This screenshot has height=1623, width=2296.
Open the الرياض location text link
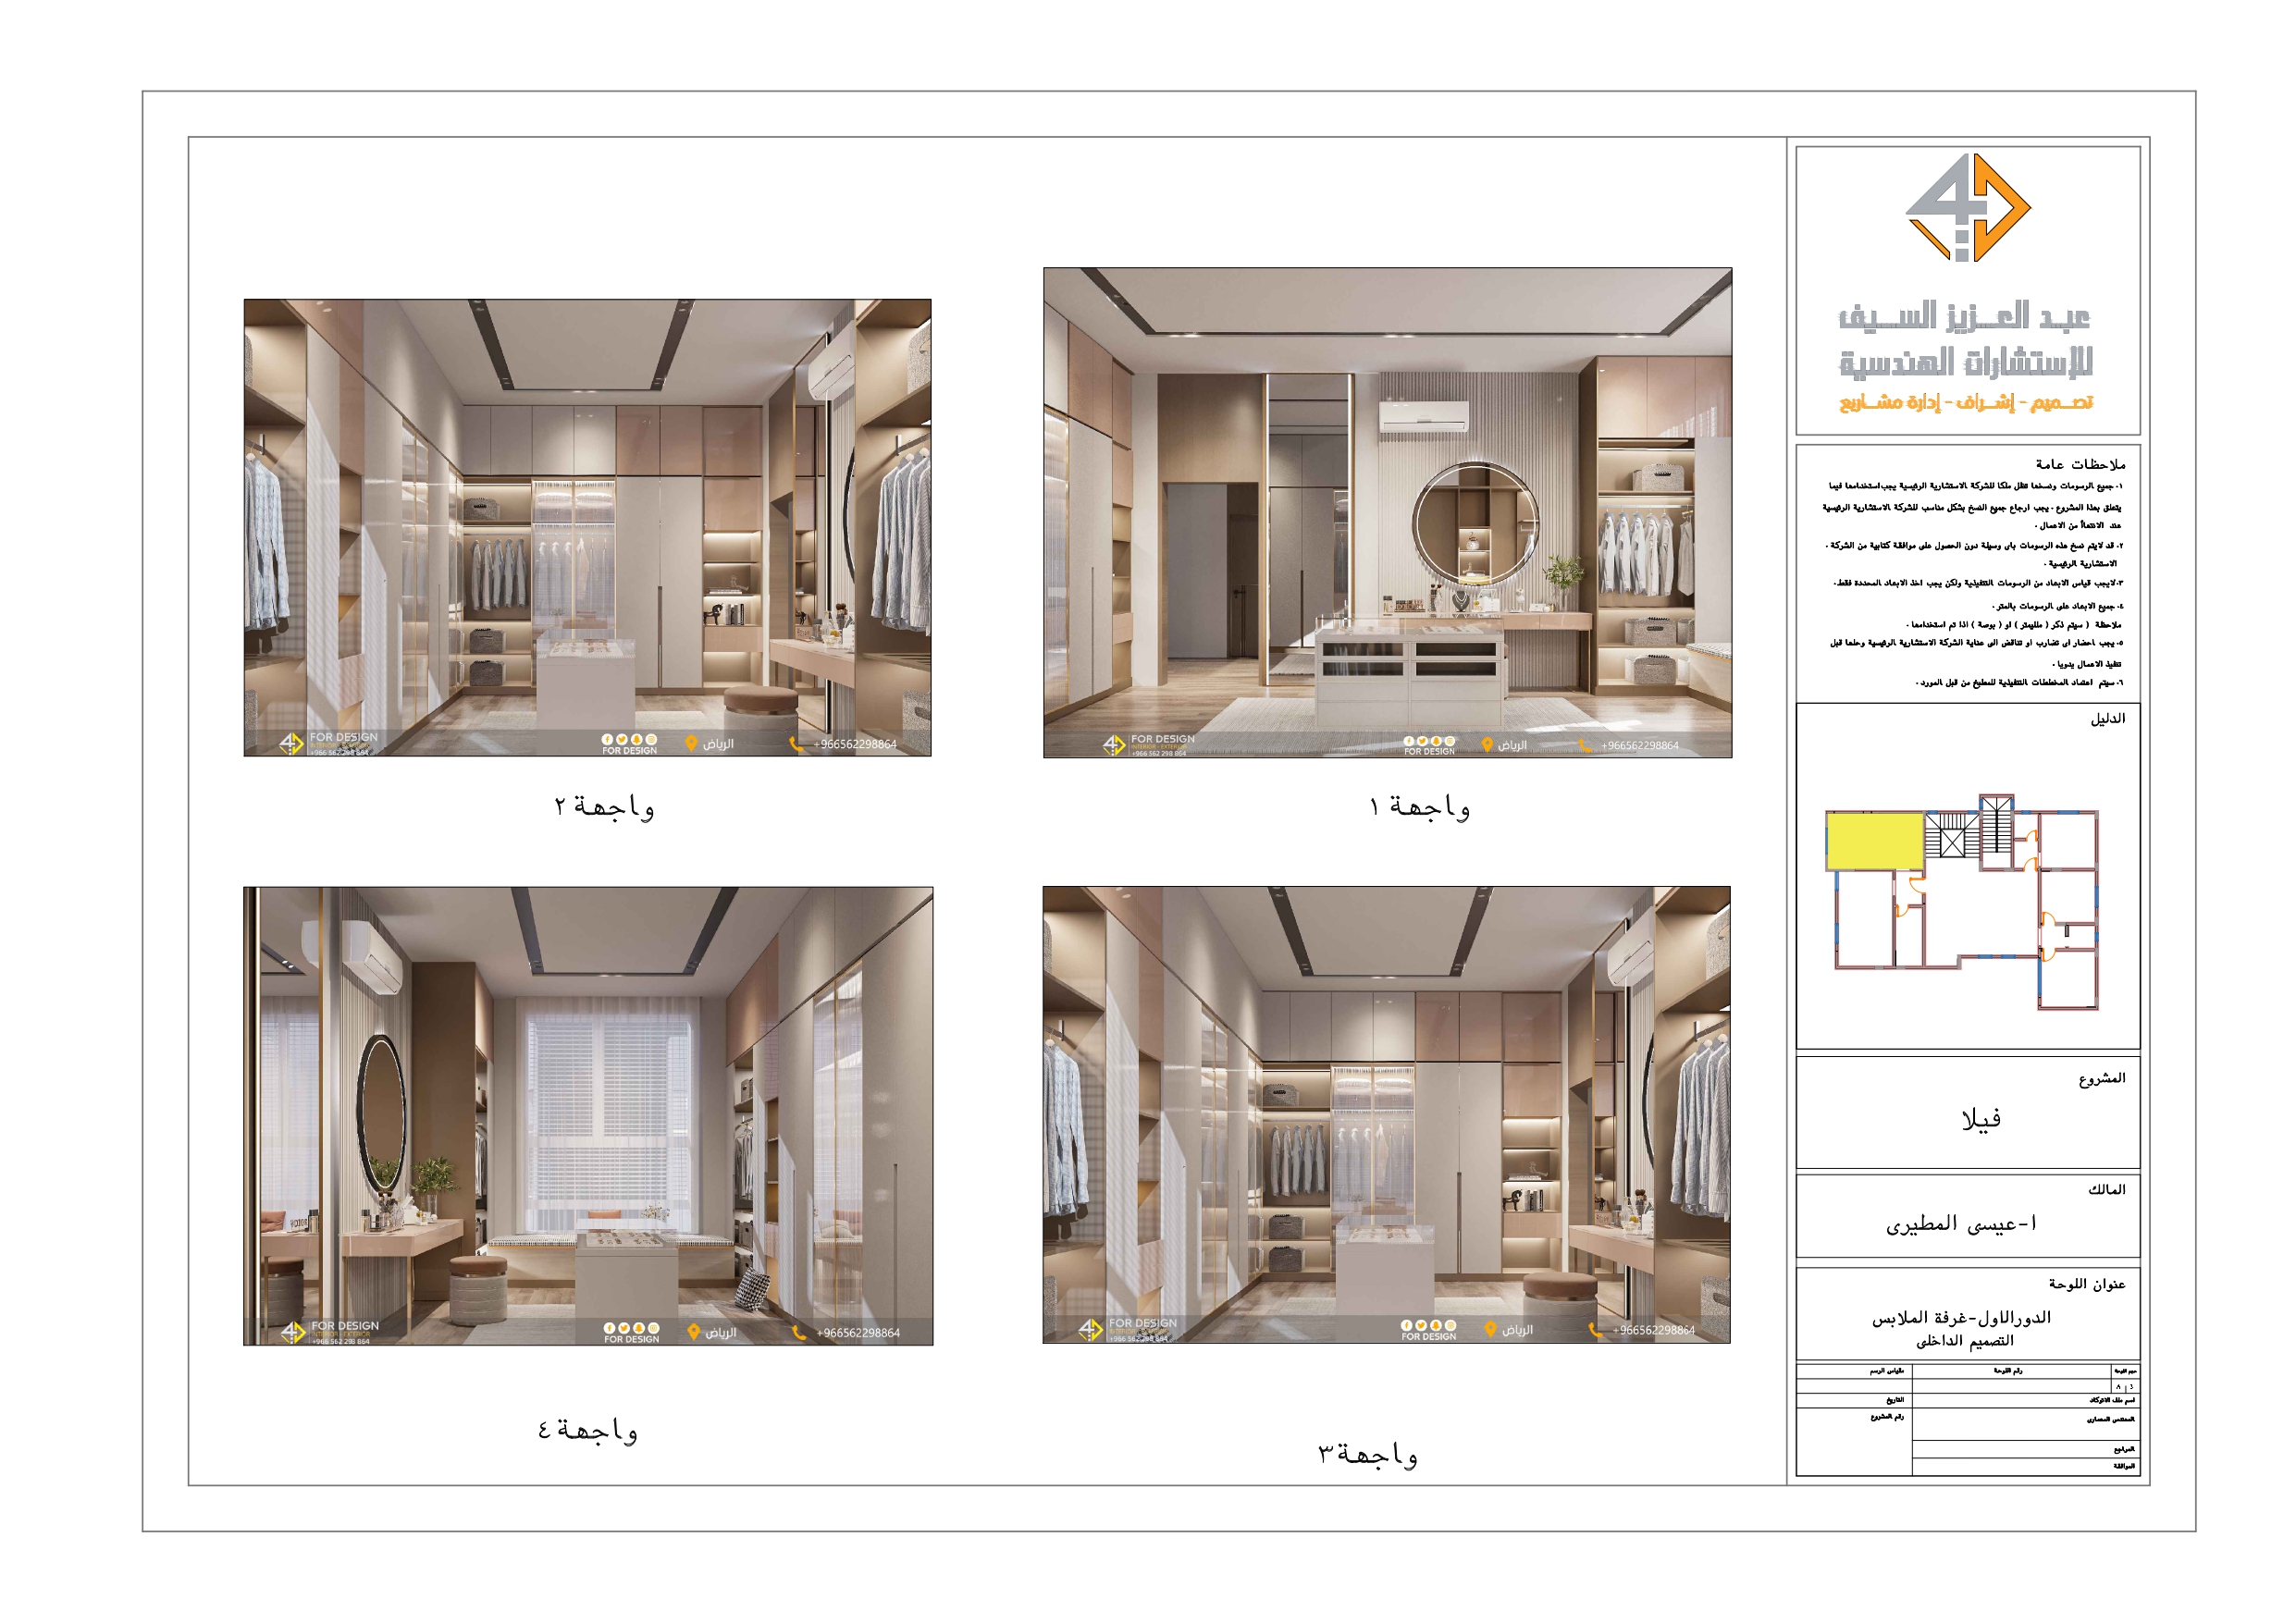tap(1512, 746)
